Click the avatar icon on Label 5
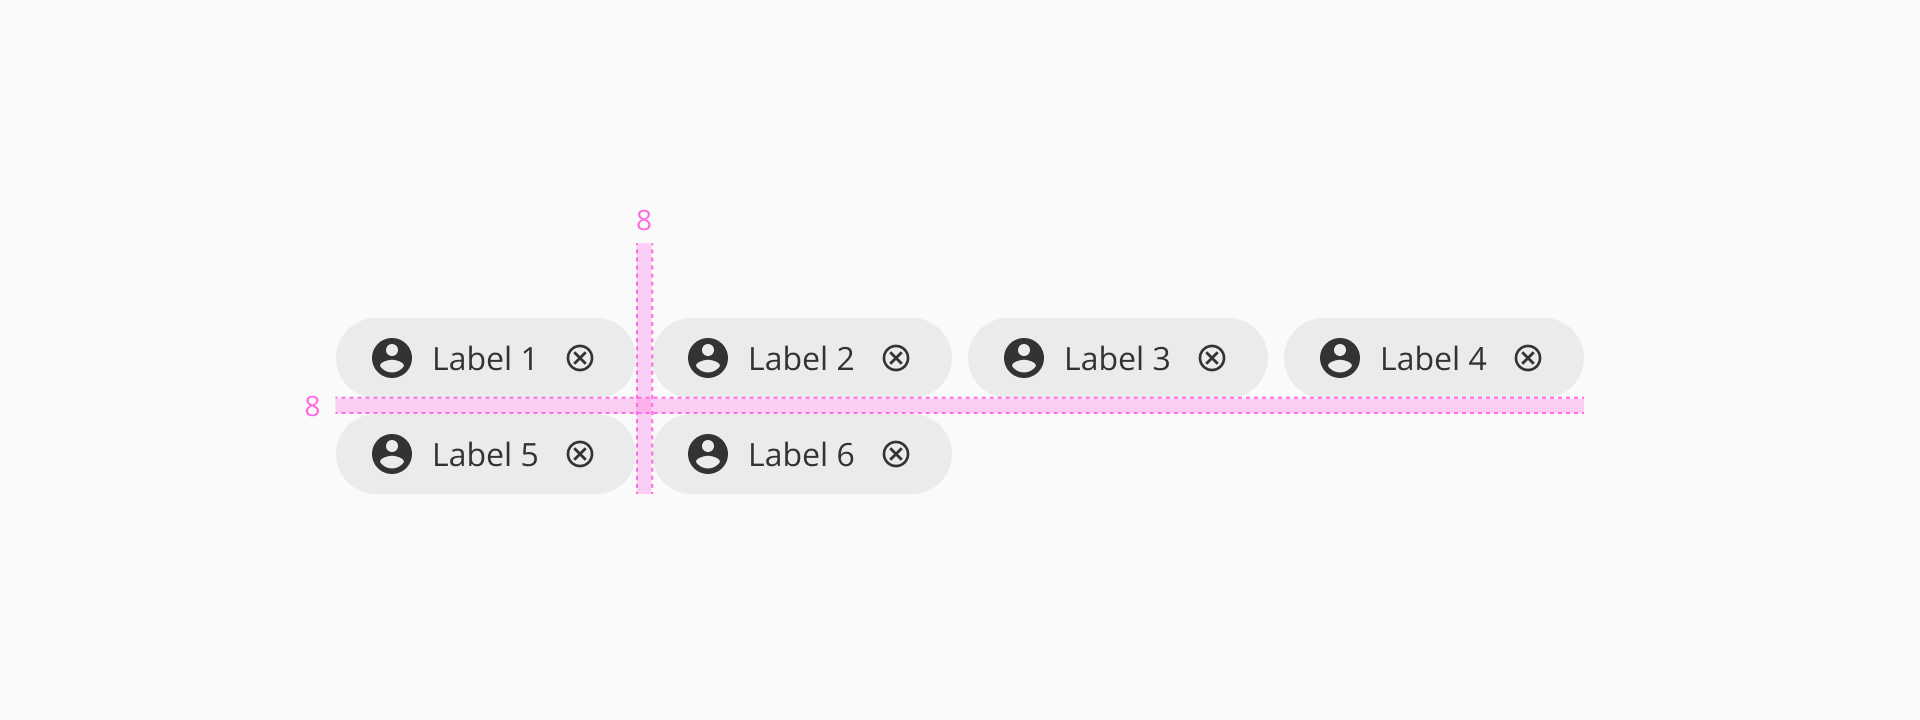This screenshot has width=1920, height=720. tap(392, 454)
